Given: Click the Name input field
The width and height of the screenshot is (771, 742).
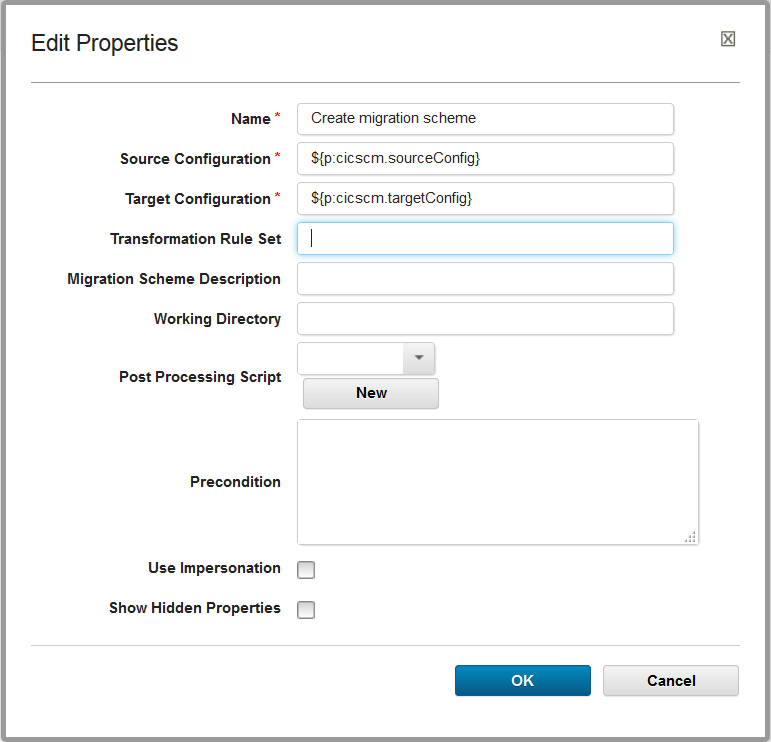Looking at the screenshot, I should pyautogui.click(x=485, y=118).
